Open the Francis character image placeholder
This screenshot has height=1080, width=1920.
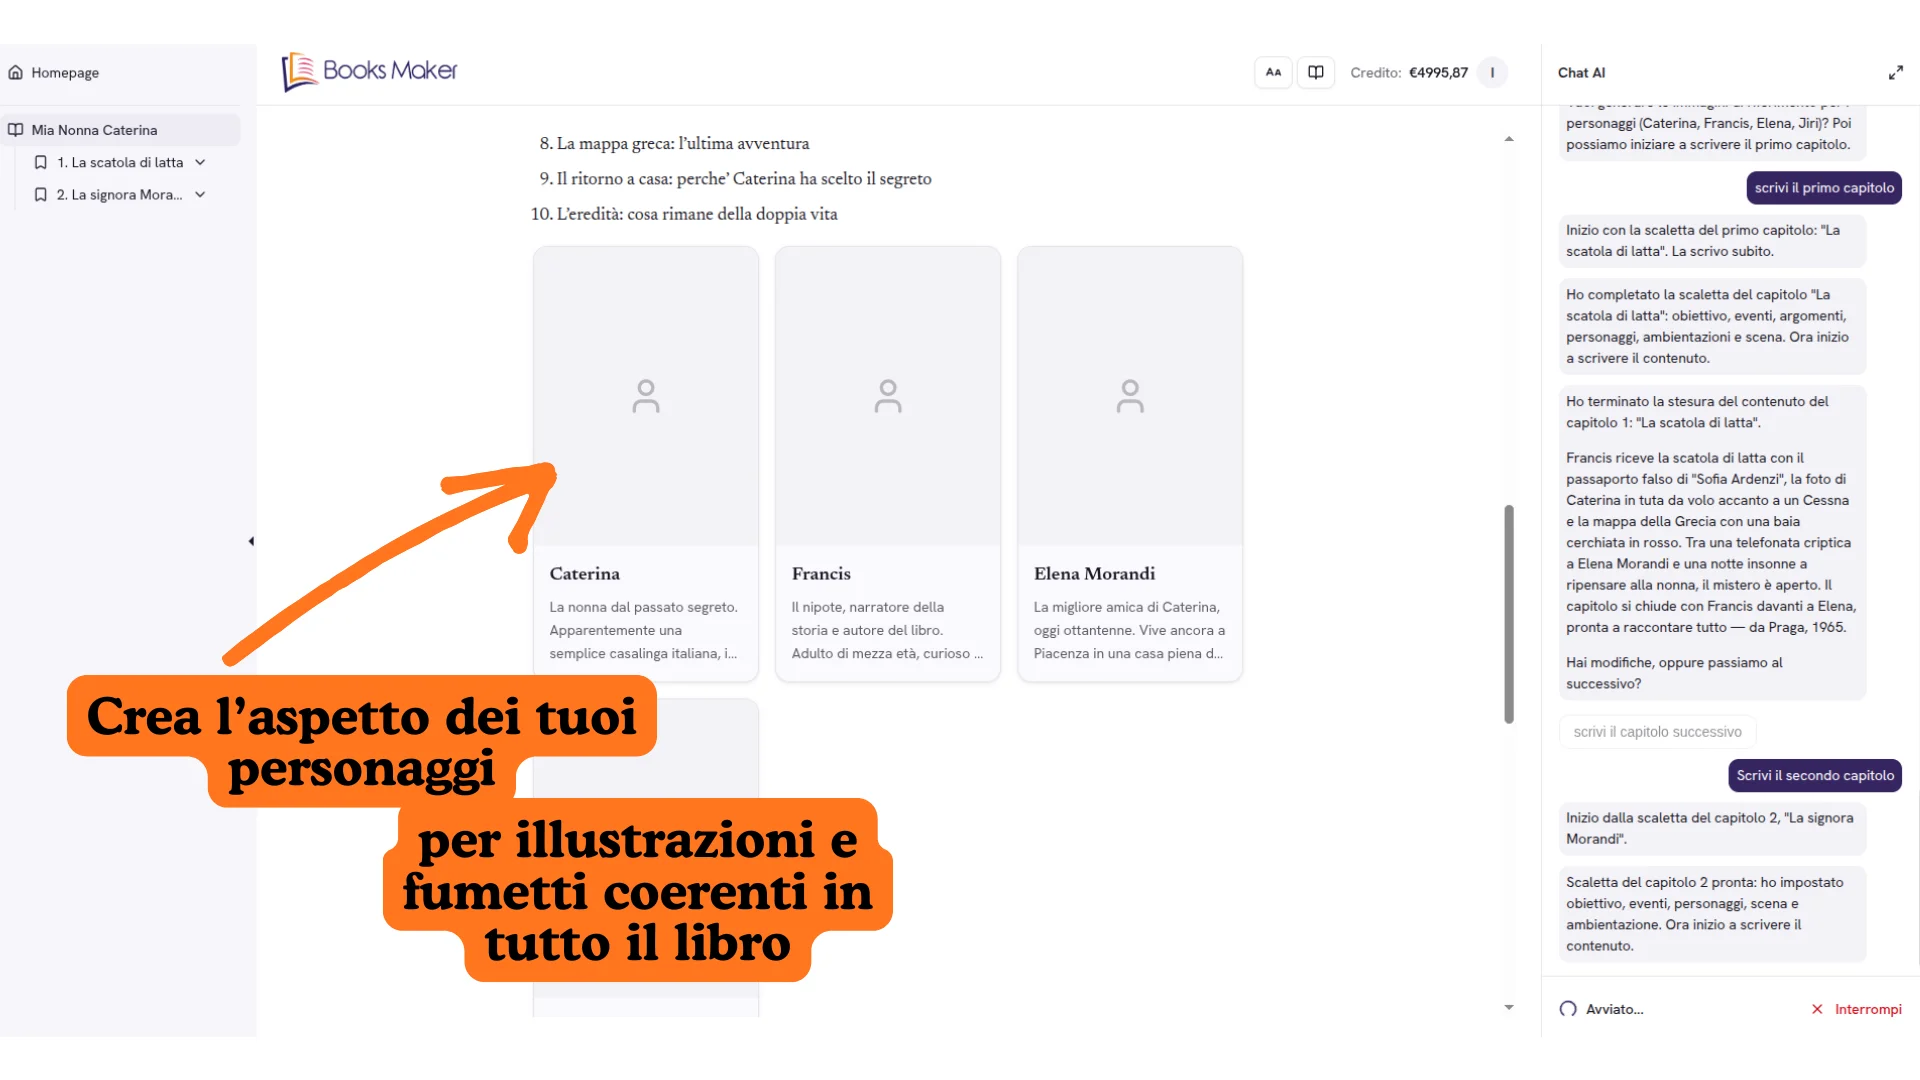[888, 396]
